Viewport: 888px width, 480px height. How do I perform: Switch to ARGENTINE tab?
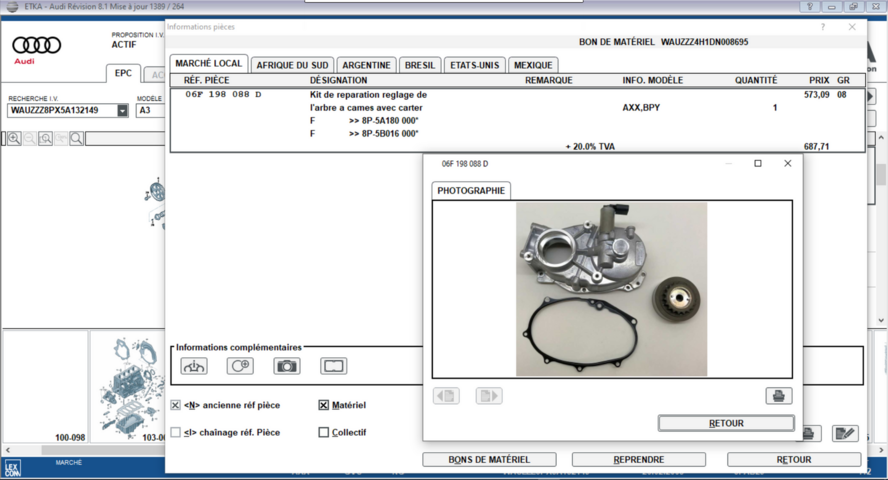pyautogui.click(x=366, y=65)
